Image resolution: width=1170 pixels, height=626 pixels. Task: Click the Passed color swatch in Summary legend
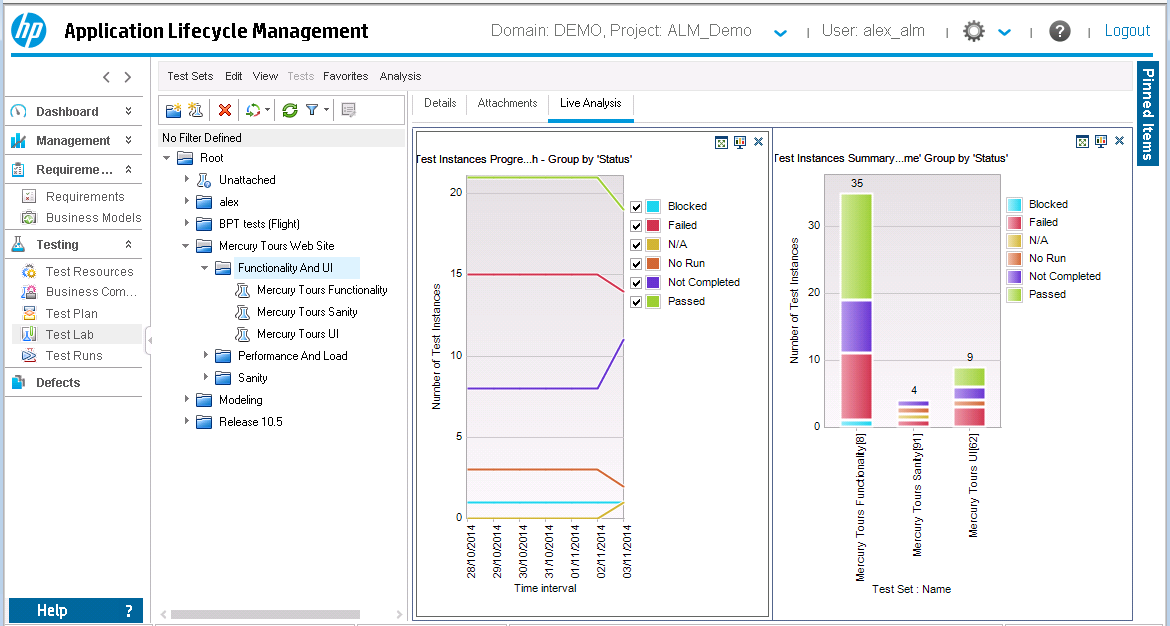coord(1014,294)
